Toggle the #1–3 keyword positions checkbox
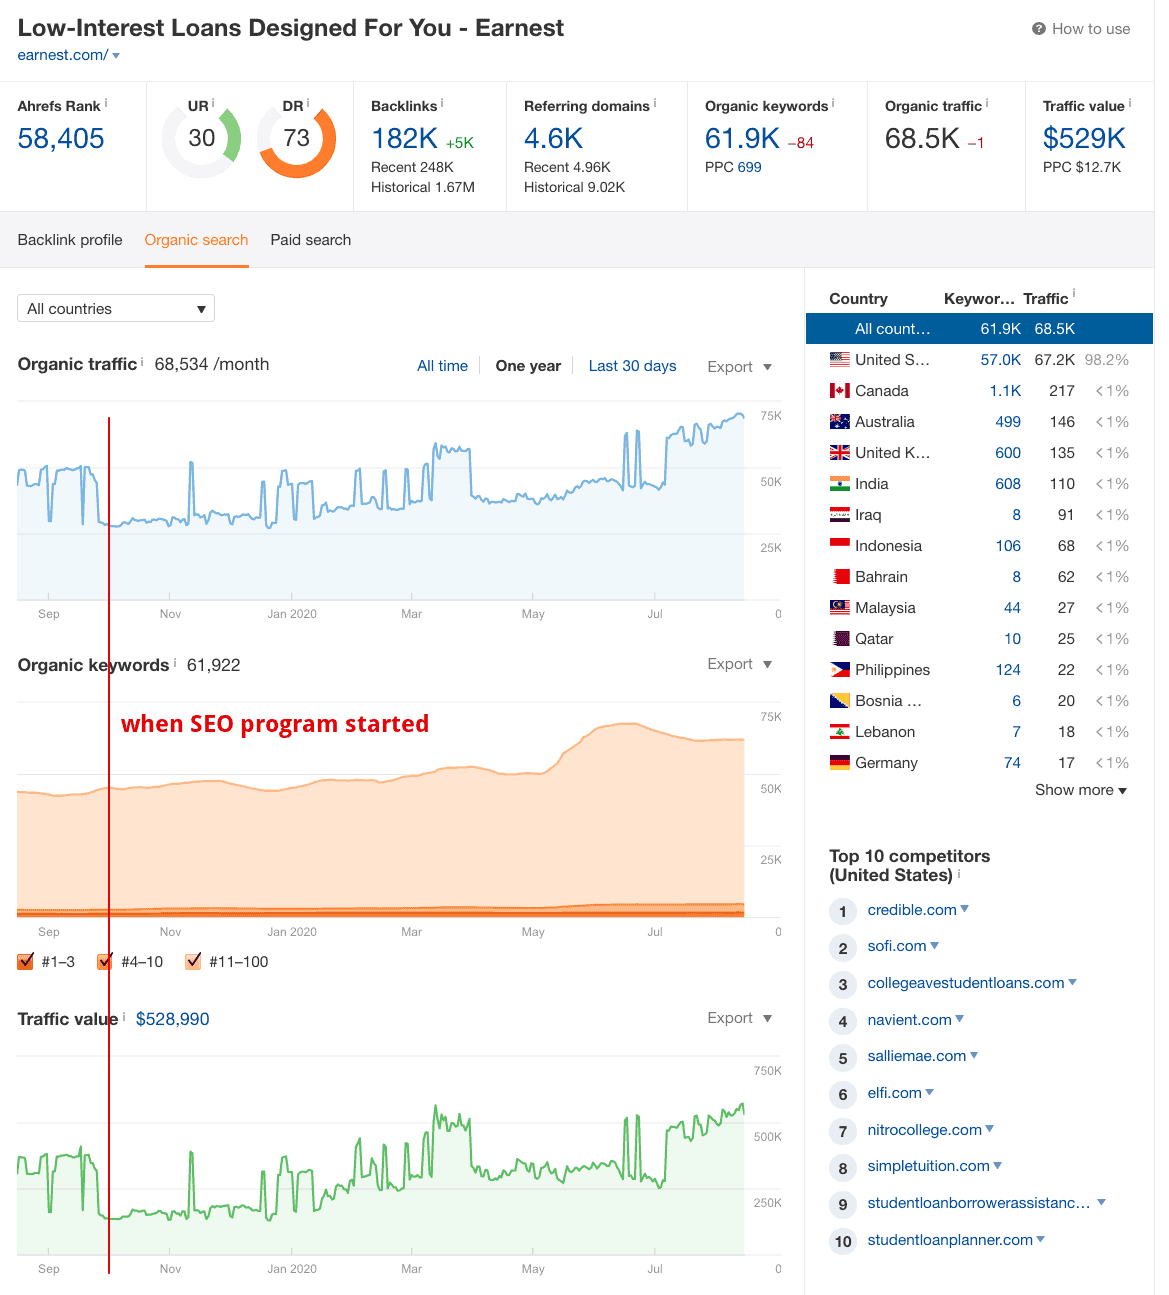1169x1295 pixels. tap(26, 962)
